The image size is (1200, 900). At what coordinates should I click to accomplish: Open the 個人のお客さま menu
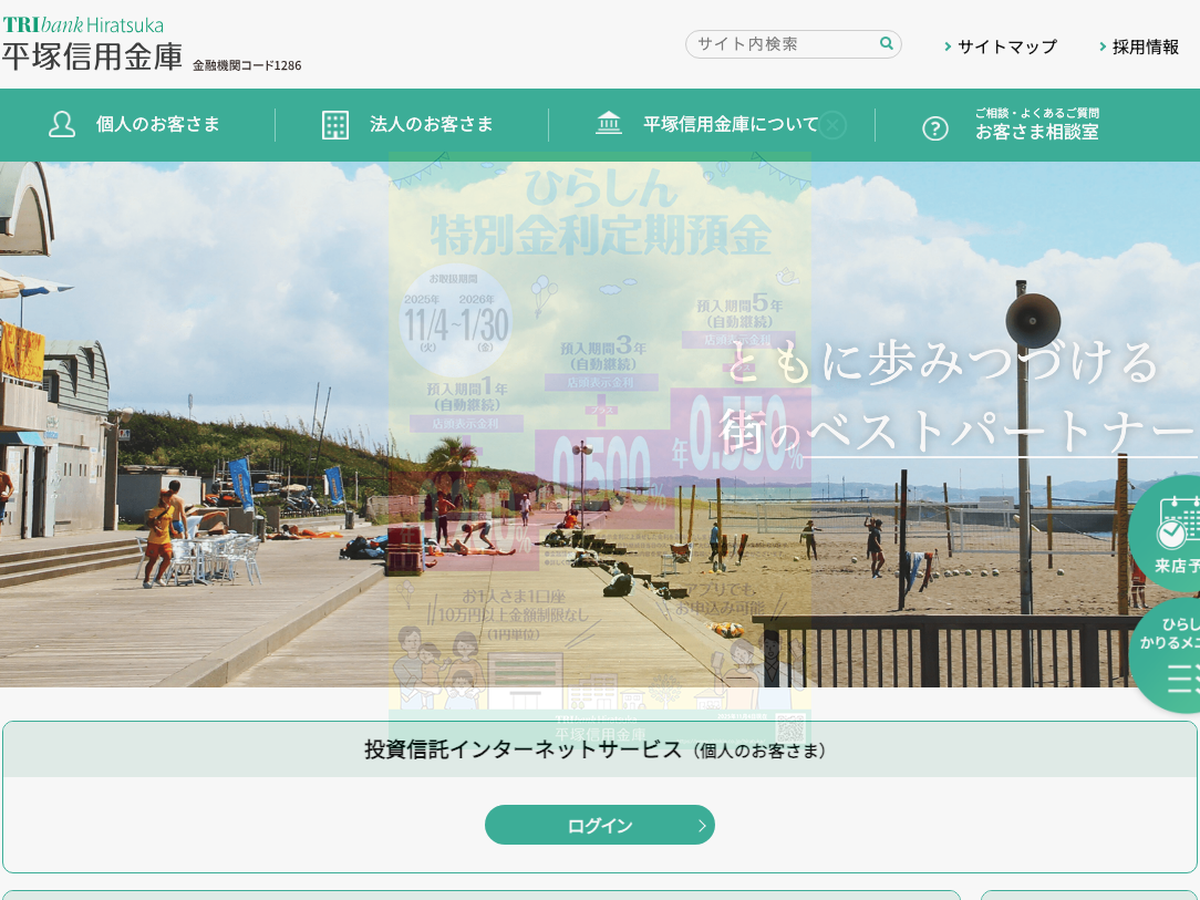click(157, 125)
